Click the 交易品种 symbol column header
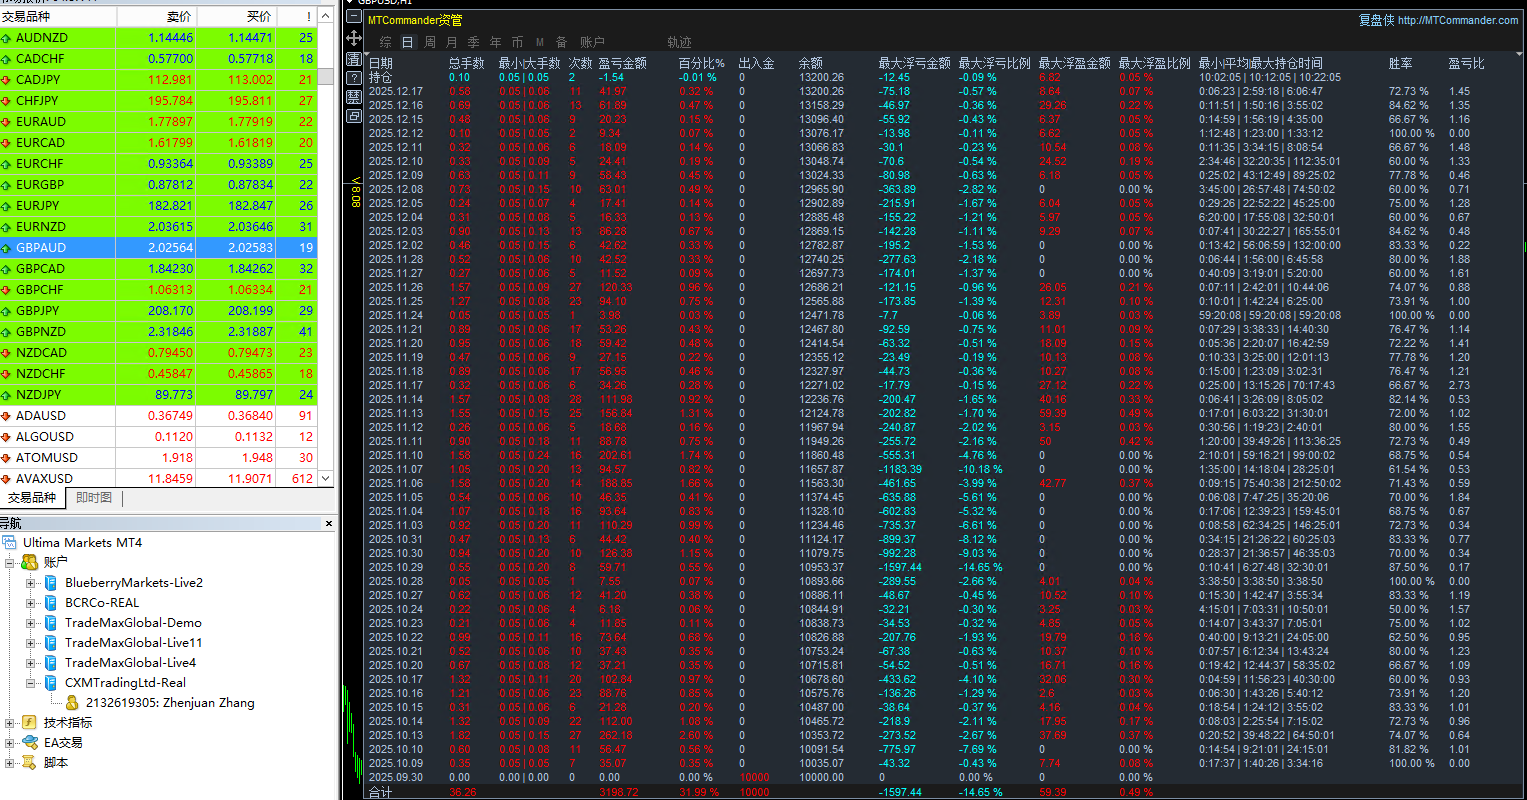This screenshot has width=1527, height=800. click(58, 17)
